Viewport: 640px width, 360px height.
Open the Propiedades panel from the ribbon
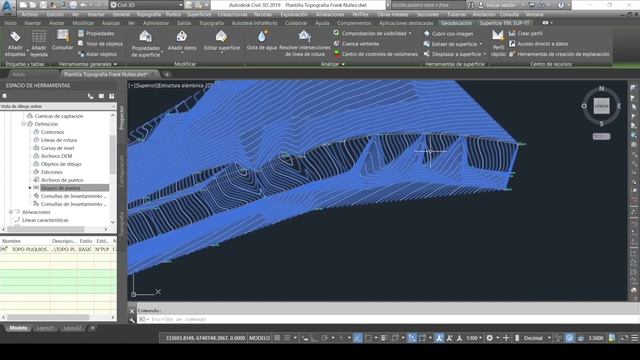(x=96, y=33)
